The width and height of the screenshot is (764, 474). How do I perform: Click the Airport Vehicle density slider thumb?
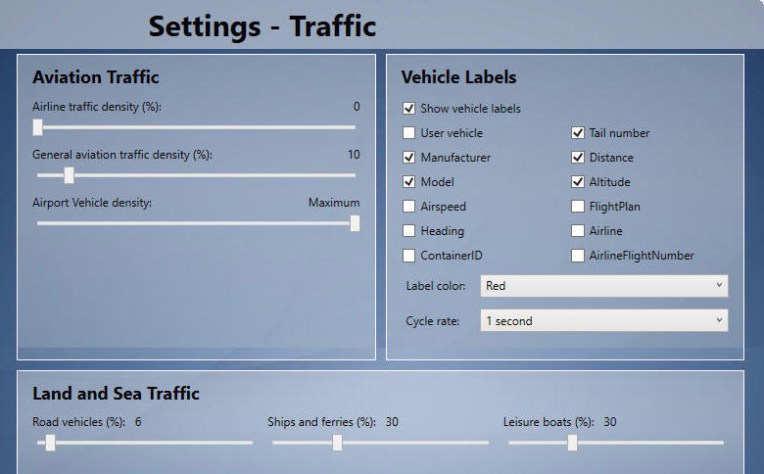coord(354,223)
